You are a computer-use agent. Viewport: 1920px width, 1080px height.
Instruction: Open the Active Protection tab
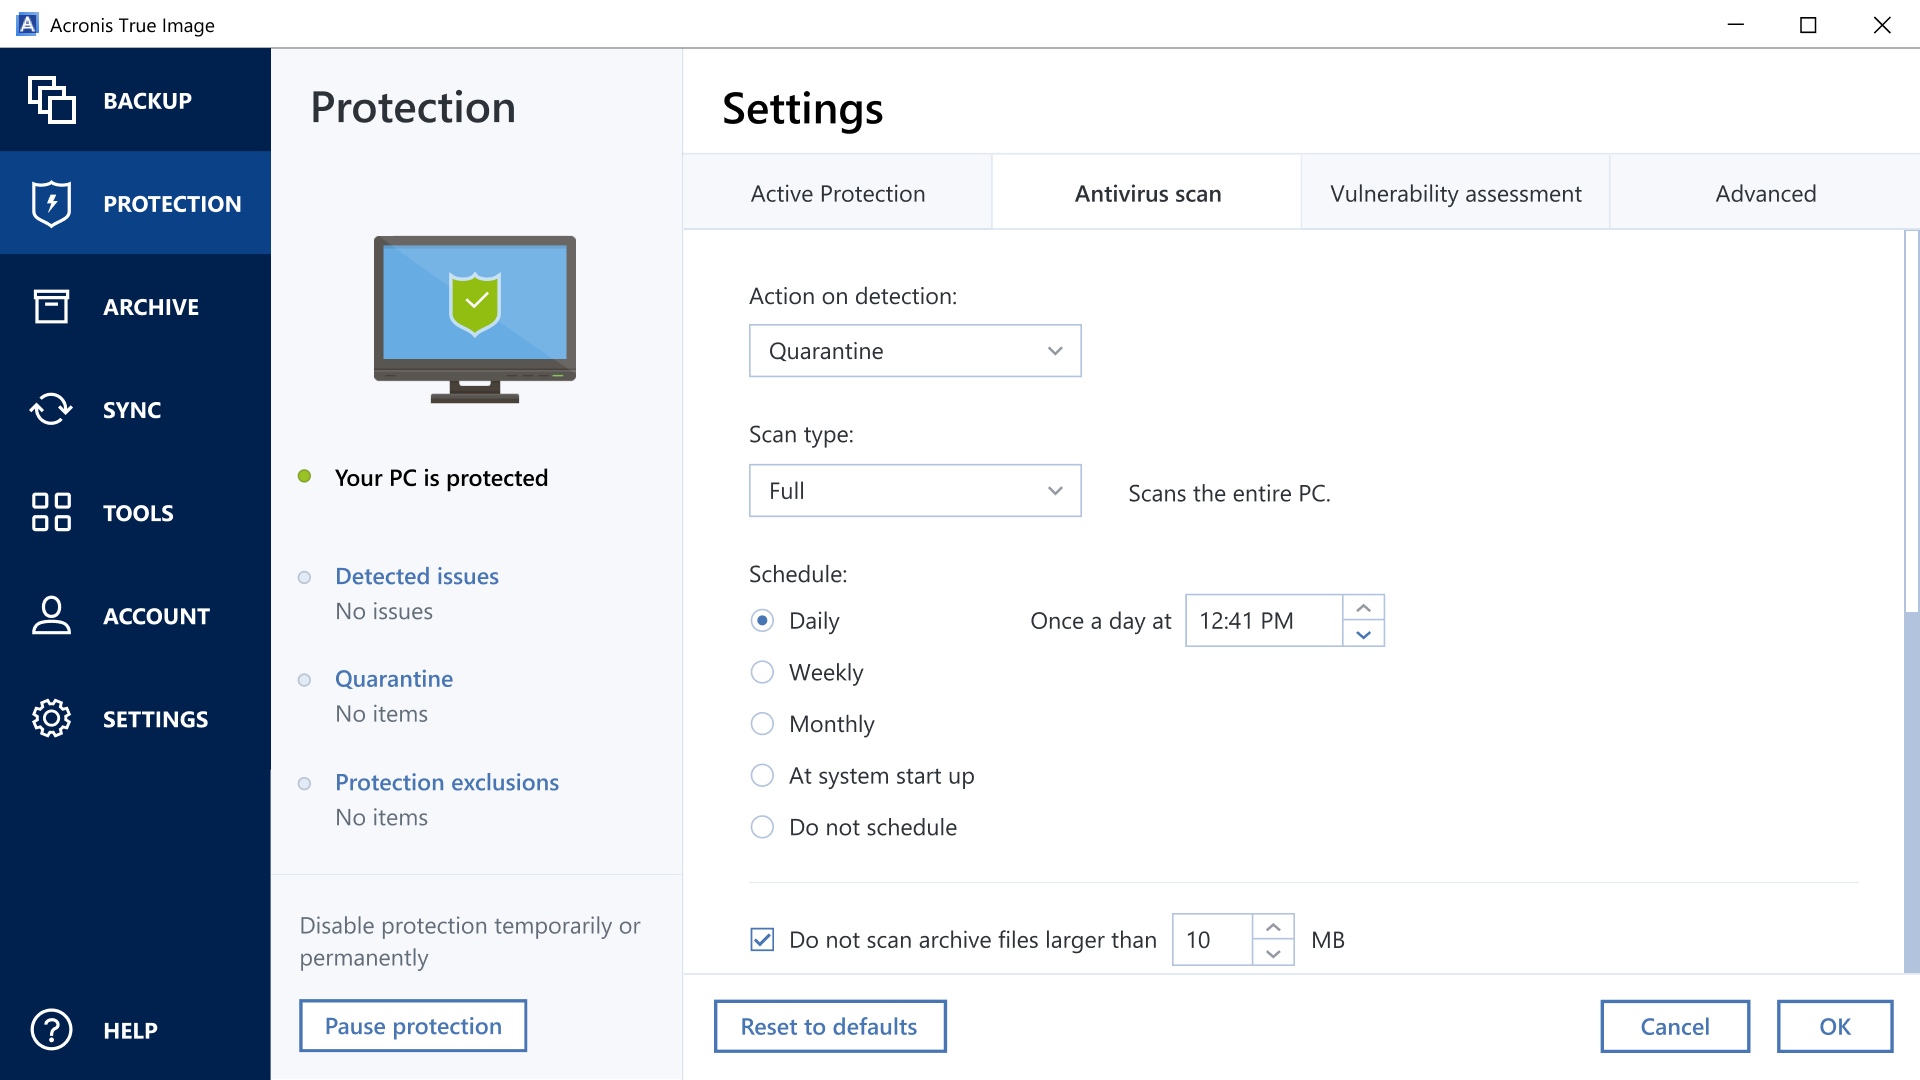838,193
